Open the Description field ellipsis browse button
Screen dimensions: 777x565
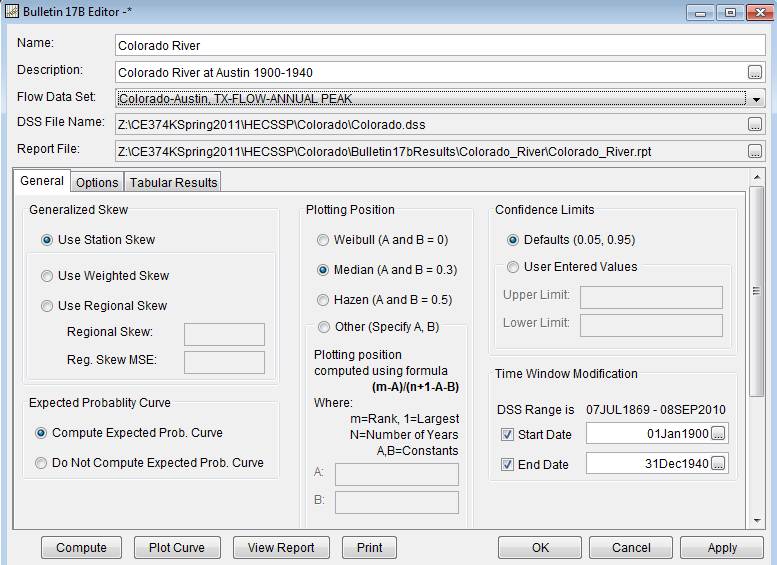[754, 72]
